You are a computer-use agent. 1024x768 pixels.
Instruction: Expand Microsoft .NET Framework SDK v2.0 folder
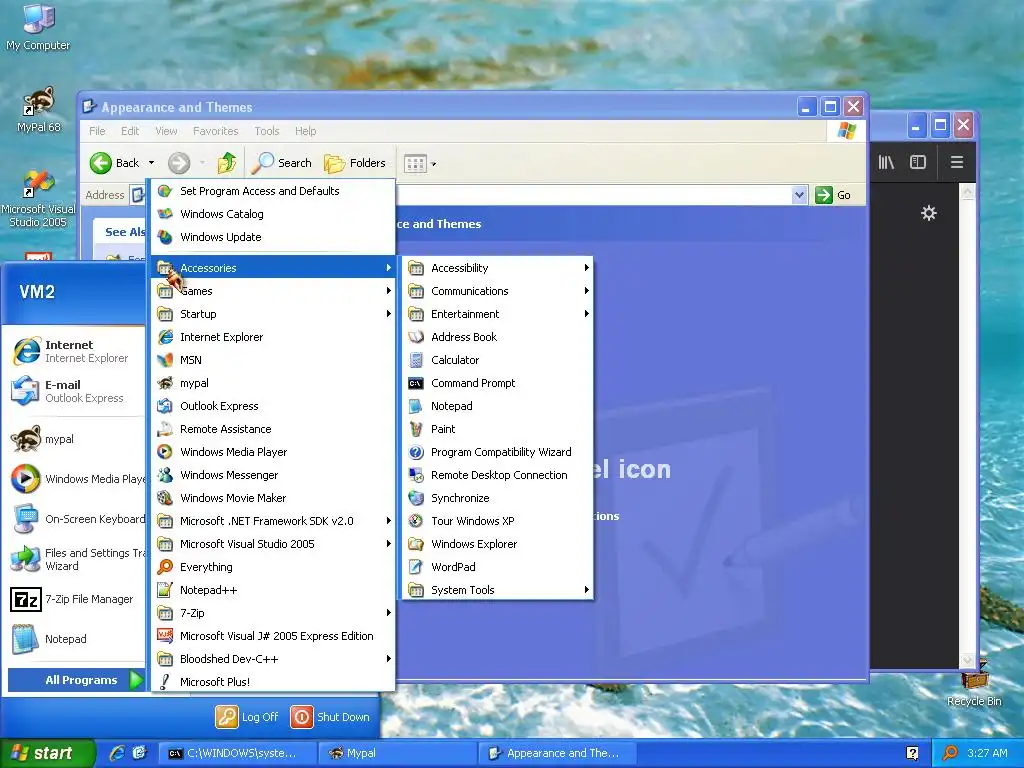[273, 520]
